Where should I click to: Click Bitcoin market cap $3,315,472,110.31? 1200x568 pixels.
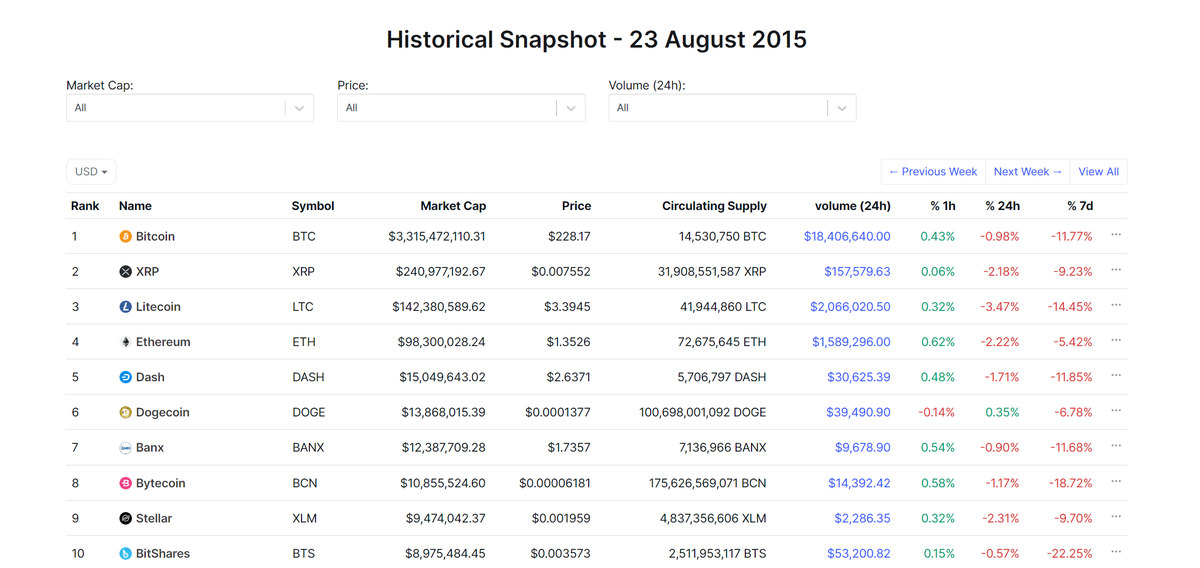pos(437,237)
